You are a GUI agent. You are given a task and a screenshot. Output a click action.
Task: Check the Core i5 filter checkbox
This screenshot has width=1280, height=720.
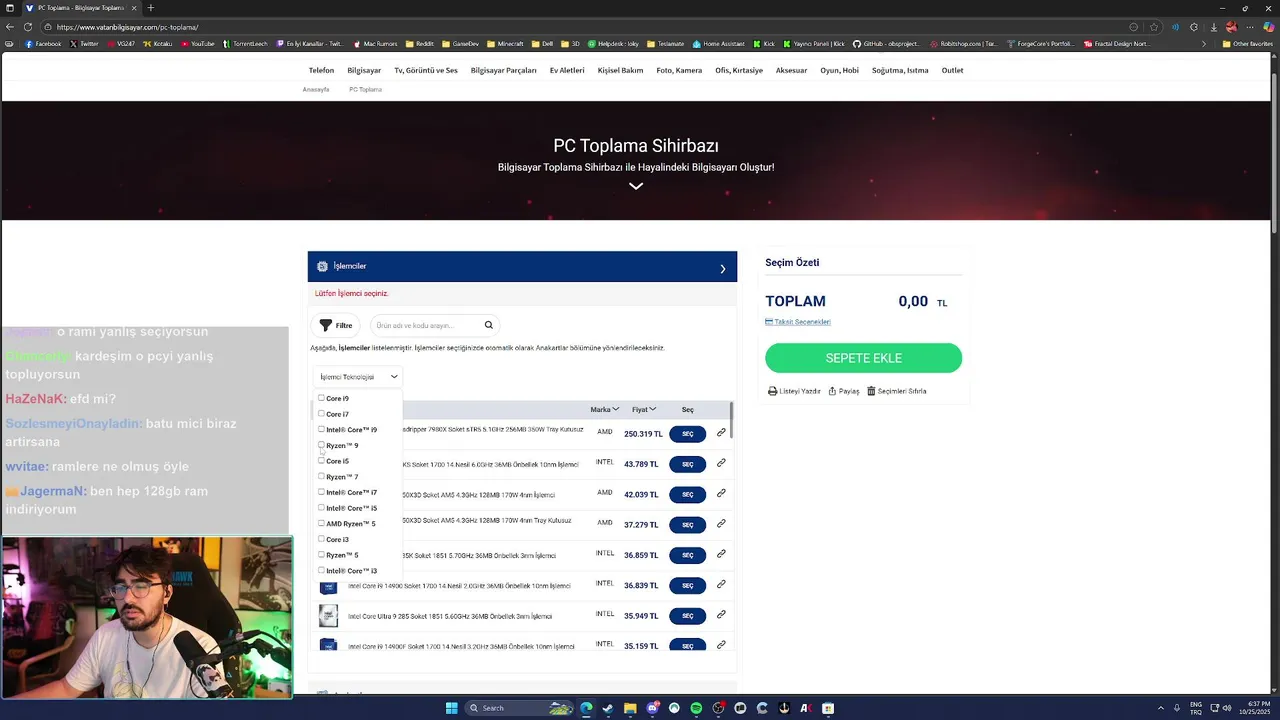point(321,461)
